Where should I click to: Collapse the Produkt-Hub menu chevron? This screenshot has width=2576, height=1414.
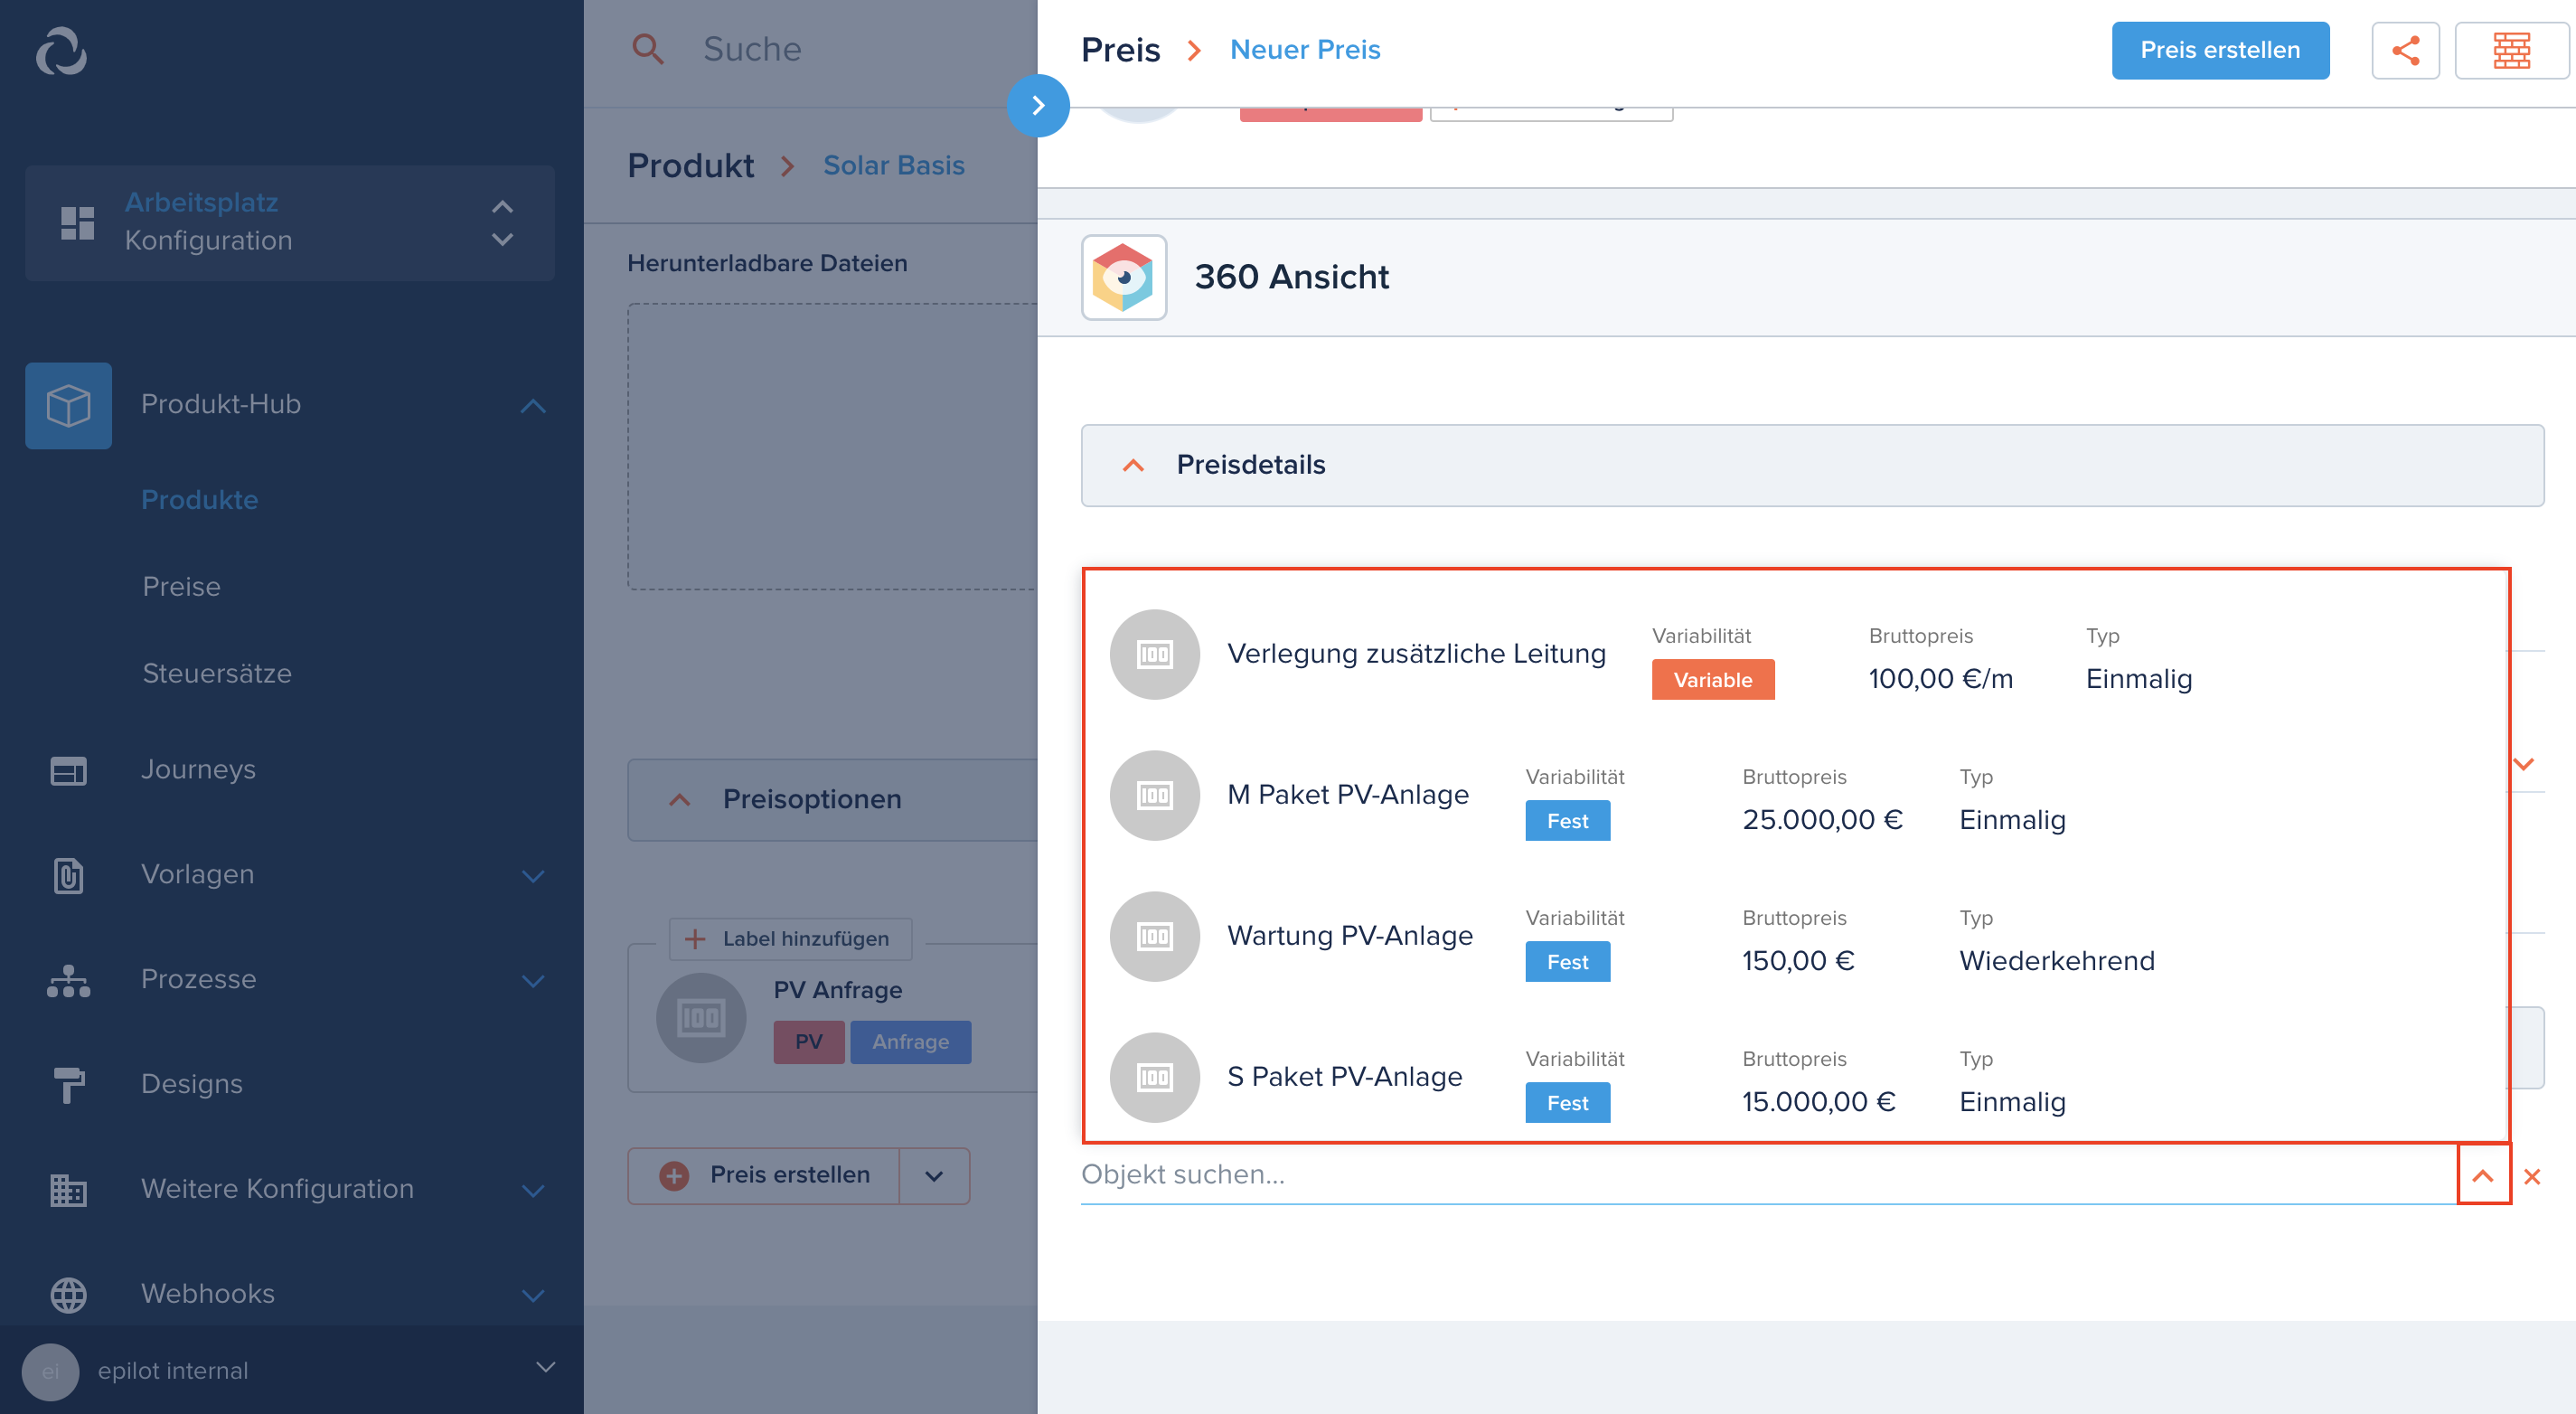533,406
